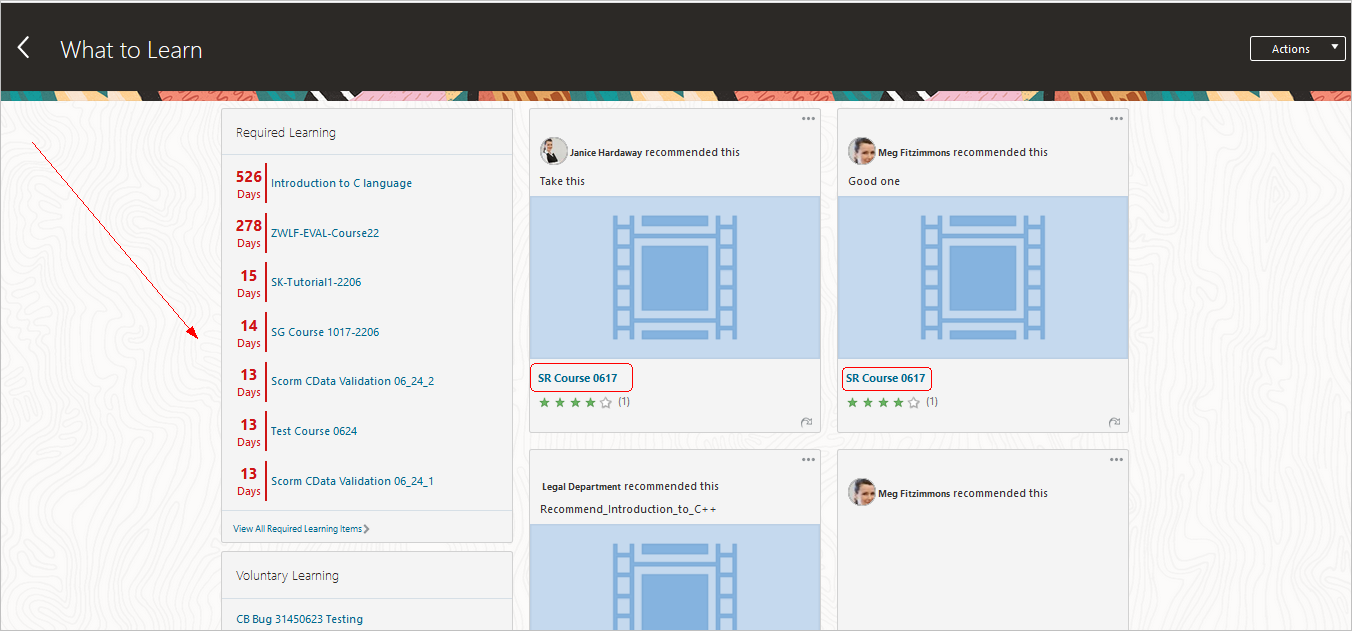Image resolution: width=1352 pixels, height=631 pixels.
Task: Click View All Required Learning Items
Action: click(x=298, y=528)
